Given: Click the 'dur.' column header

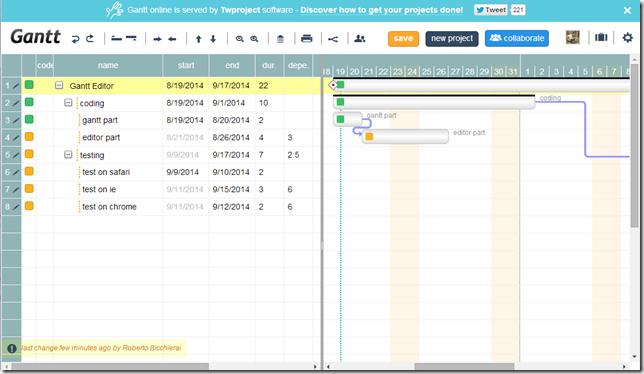Looking at the screenshot, I should (x=269, y=65).
